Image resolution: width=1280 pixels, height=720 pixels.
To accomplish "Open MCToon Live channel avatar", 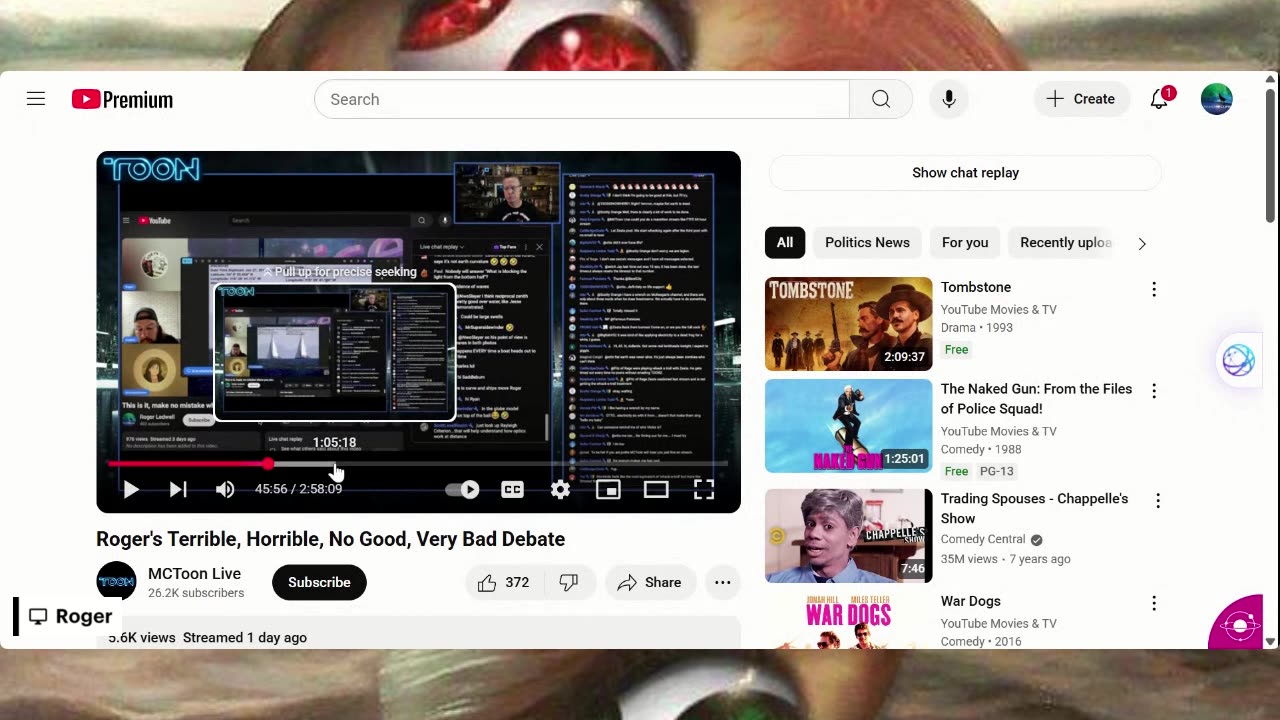I will pos(116,582).
